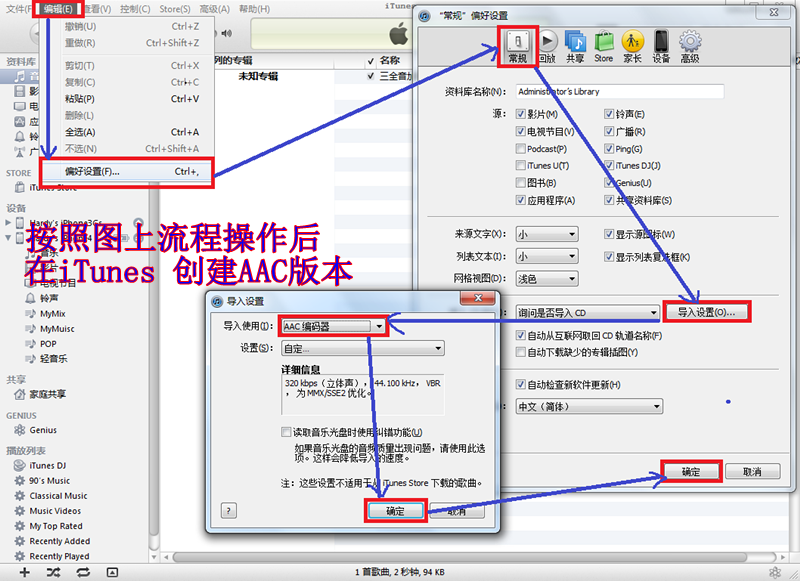The width and height of the screenshot is (800, 581).
Task: Click 导入设置(O)... button
Action: (706, 312)
